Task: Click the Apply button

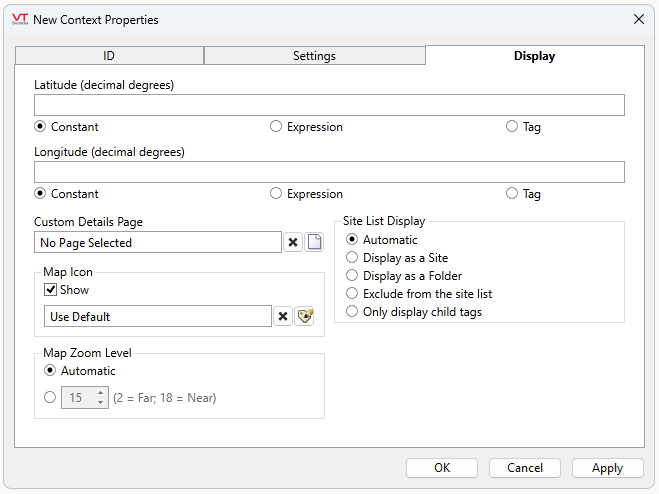Action: pyautogui.click(x=607, y=468)
